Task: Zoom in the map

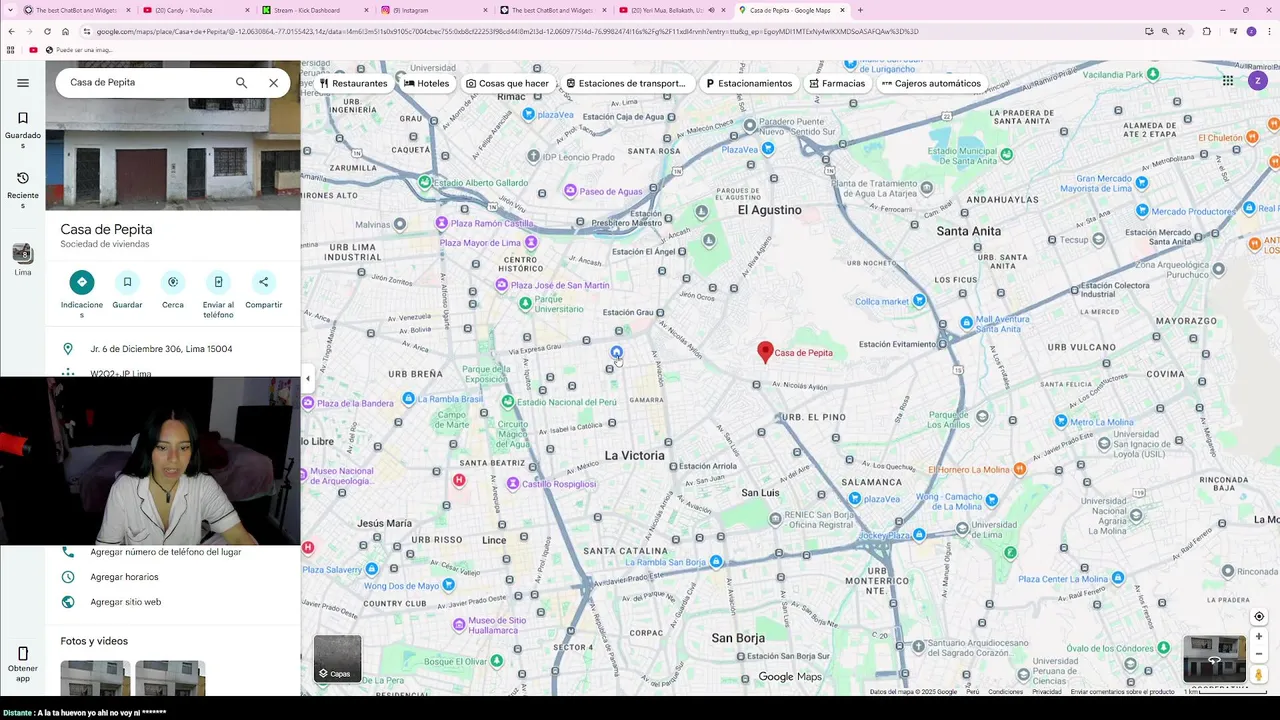Action: pos(1259,637)
